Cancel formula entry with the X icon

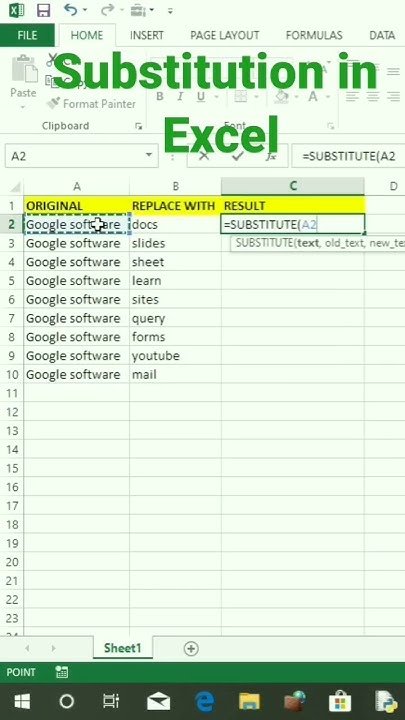pyautogui.click(x=204, y=156)
